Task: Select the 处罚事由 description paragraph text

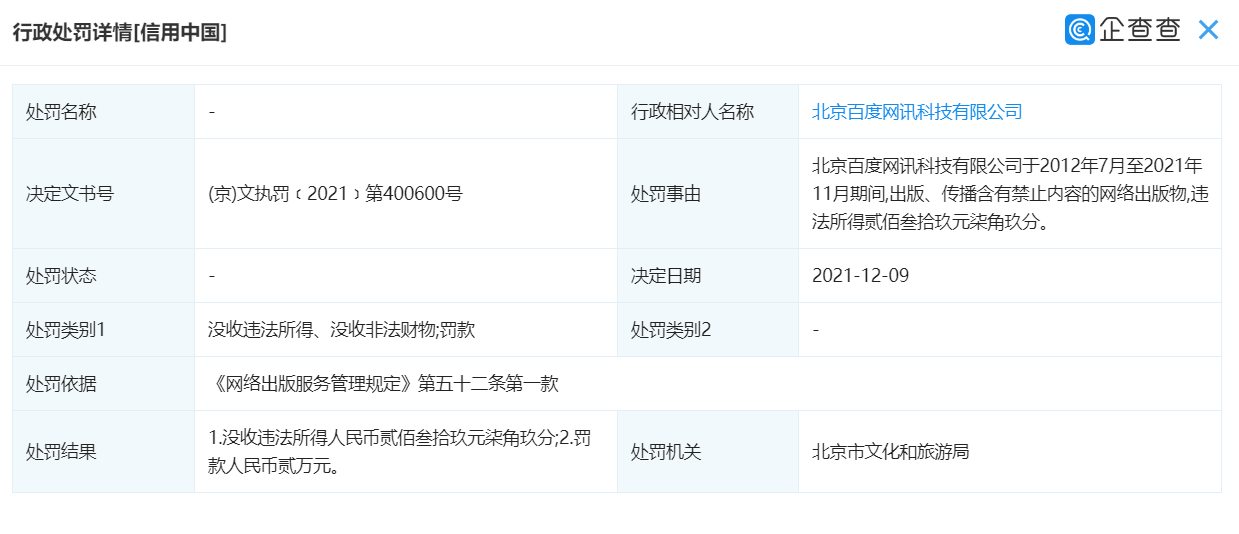Action: pyautogui.click(x=1009, y=194)
